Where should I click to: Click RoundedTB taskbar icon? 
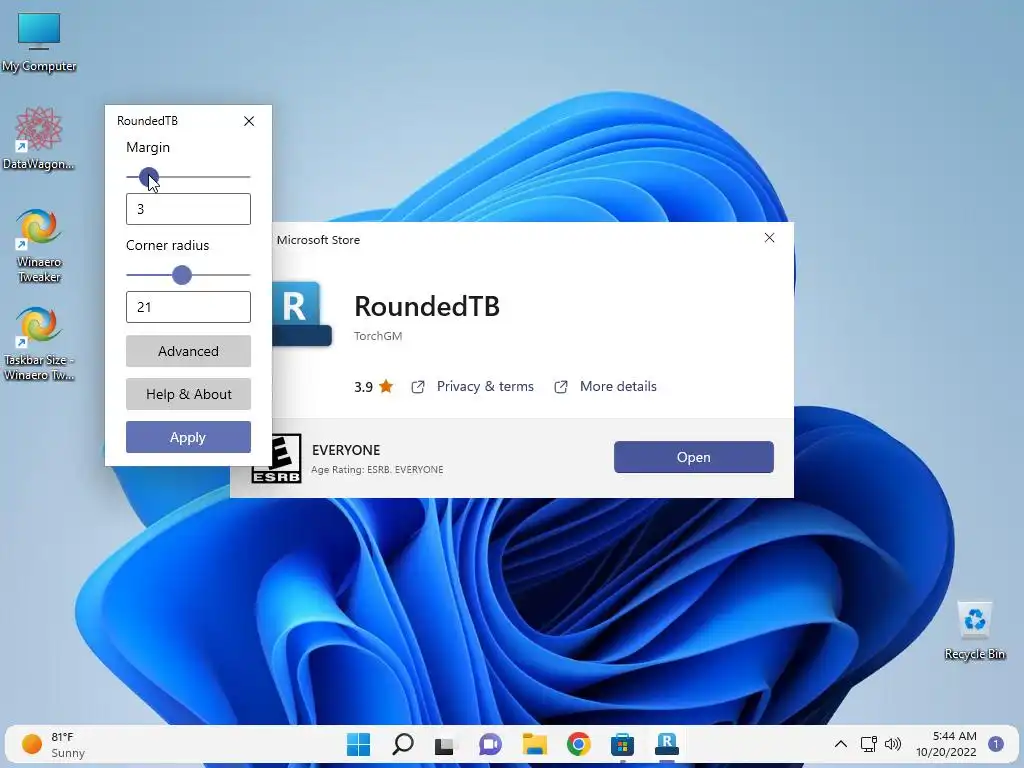[667, 744]
